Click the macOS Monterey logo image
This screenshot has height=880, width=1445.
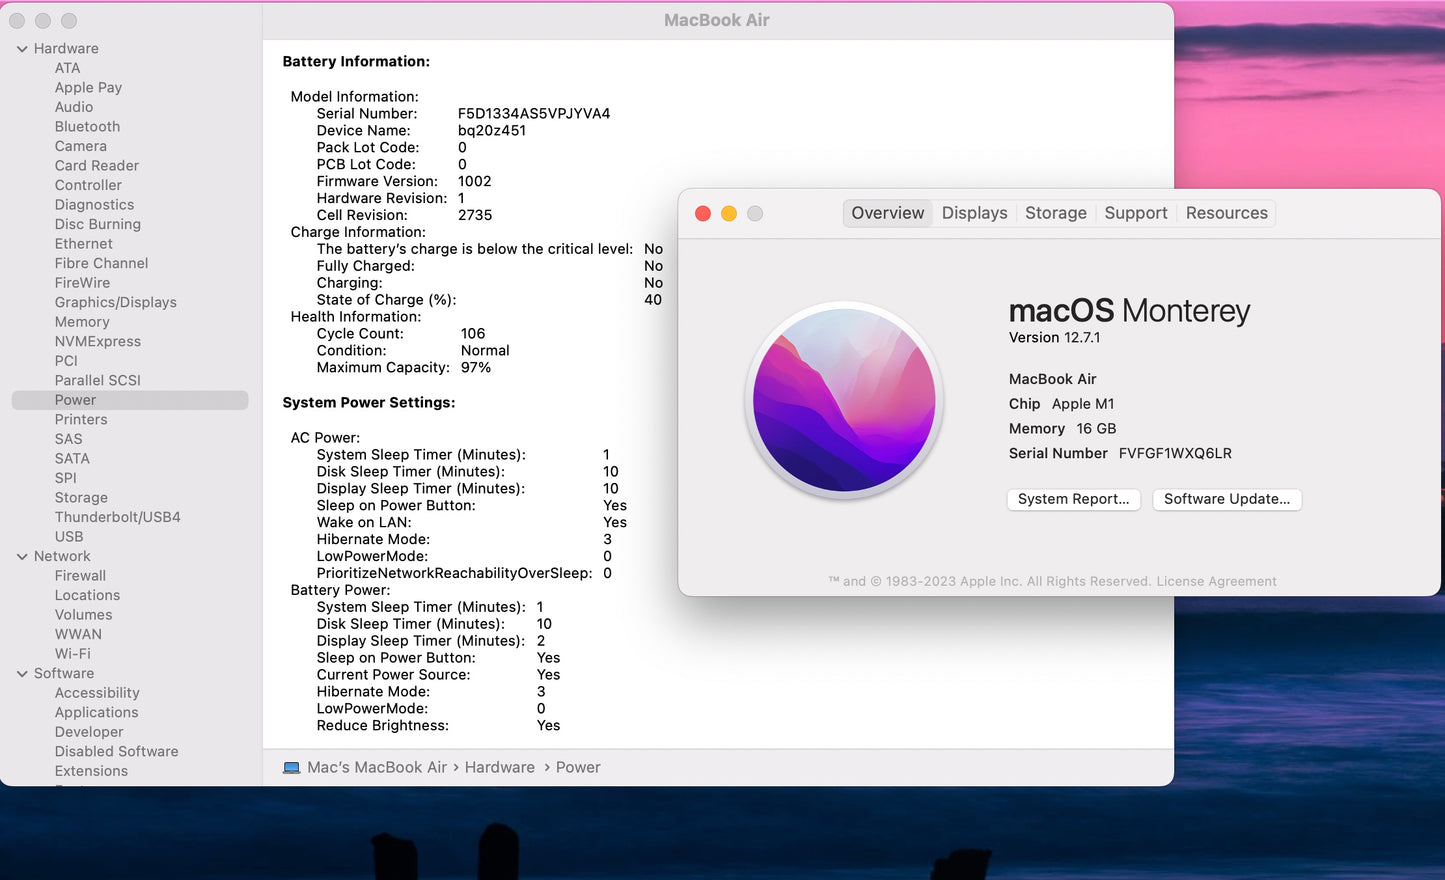pos(845,400)
